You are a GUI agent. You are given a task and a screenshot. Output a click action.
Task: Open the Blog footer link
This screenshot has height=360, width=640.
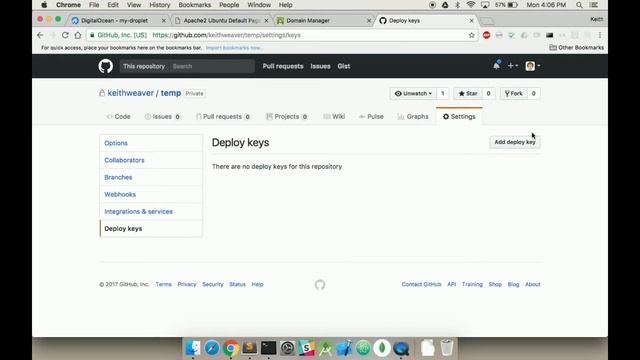coord(513,284)
